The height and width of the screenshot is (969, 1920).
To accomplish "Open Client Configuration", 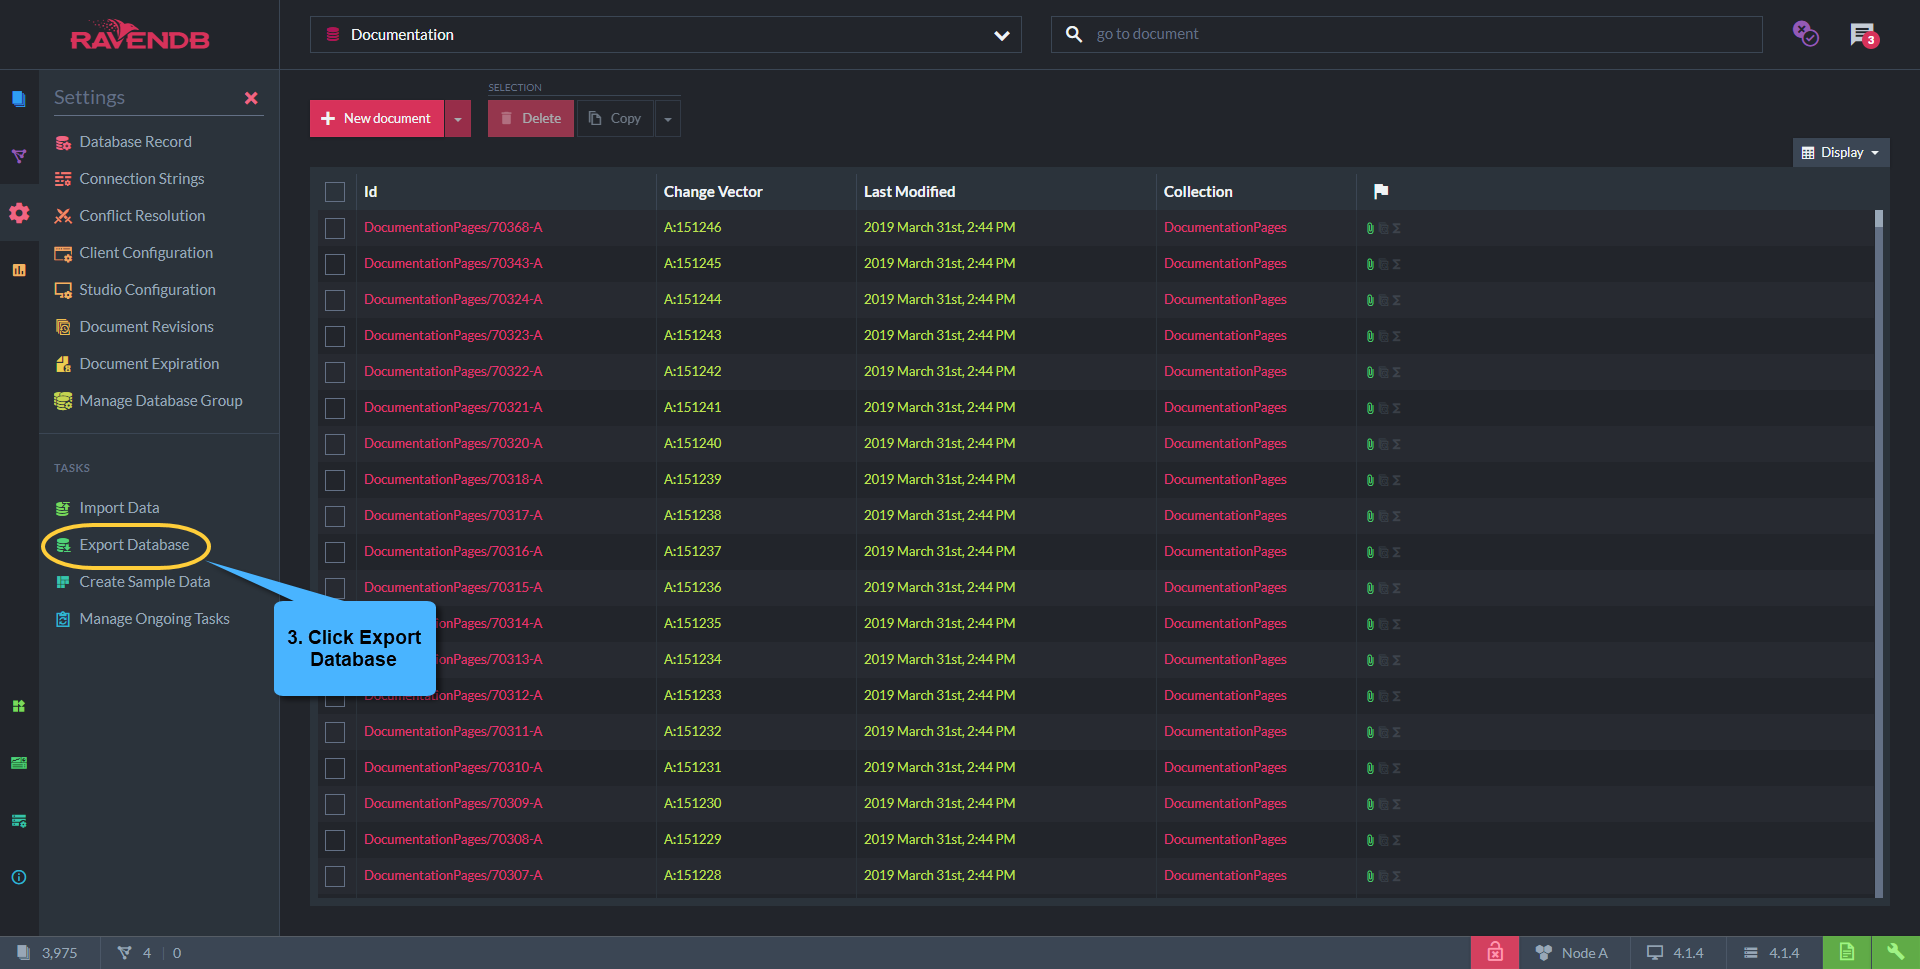I will (x=146, y=253).
